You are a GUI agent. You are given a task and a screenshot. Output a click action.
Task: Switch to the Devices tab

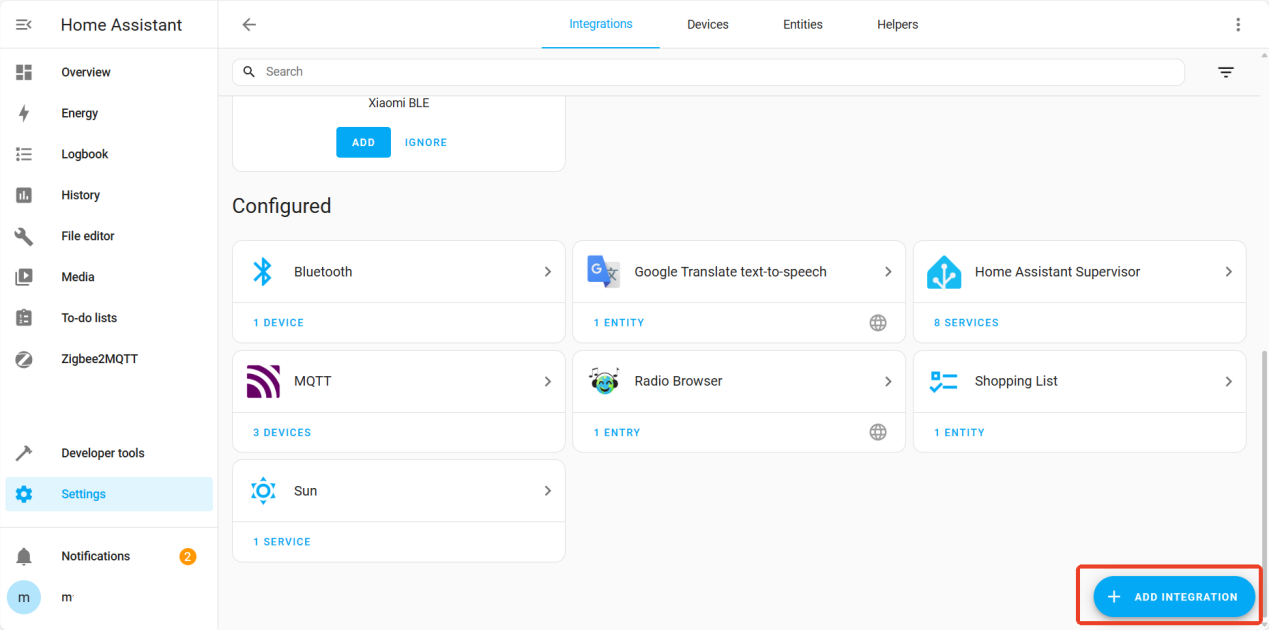(707, 25)
